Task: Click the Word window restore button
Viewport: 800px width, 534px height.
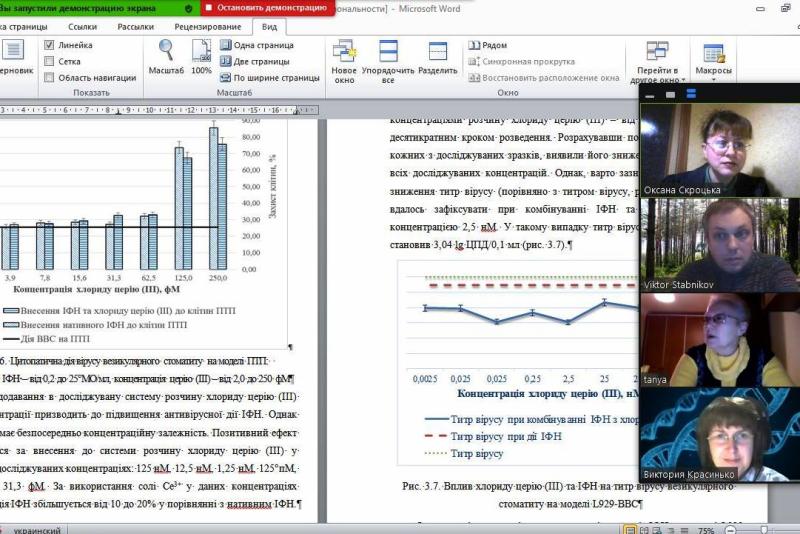Action: (786, 8)
